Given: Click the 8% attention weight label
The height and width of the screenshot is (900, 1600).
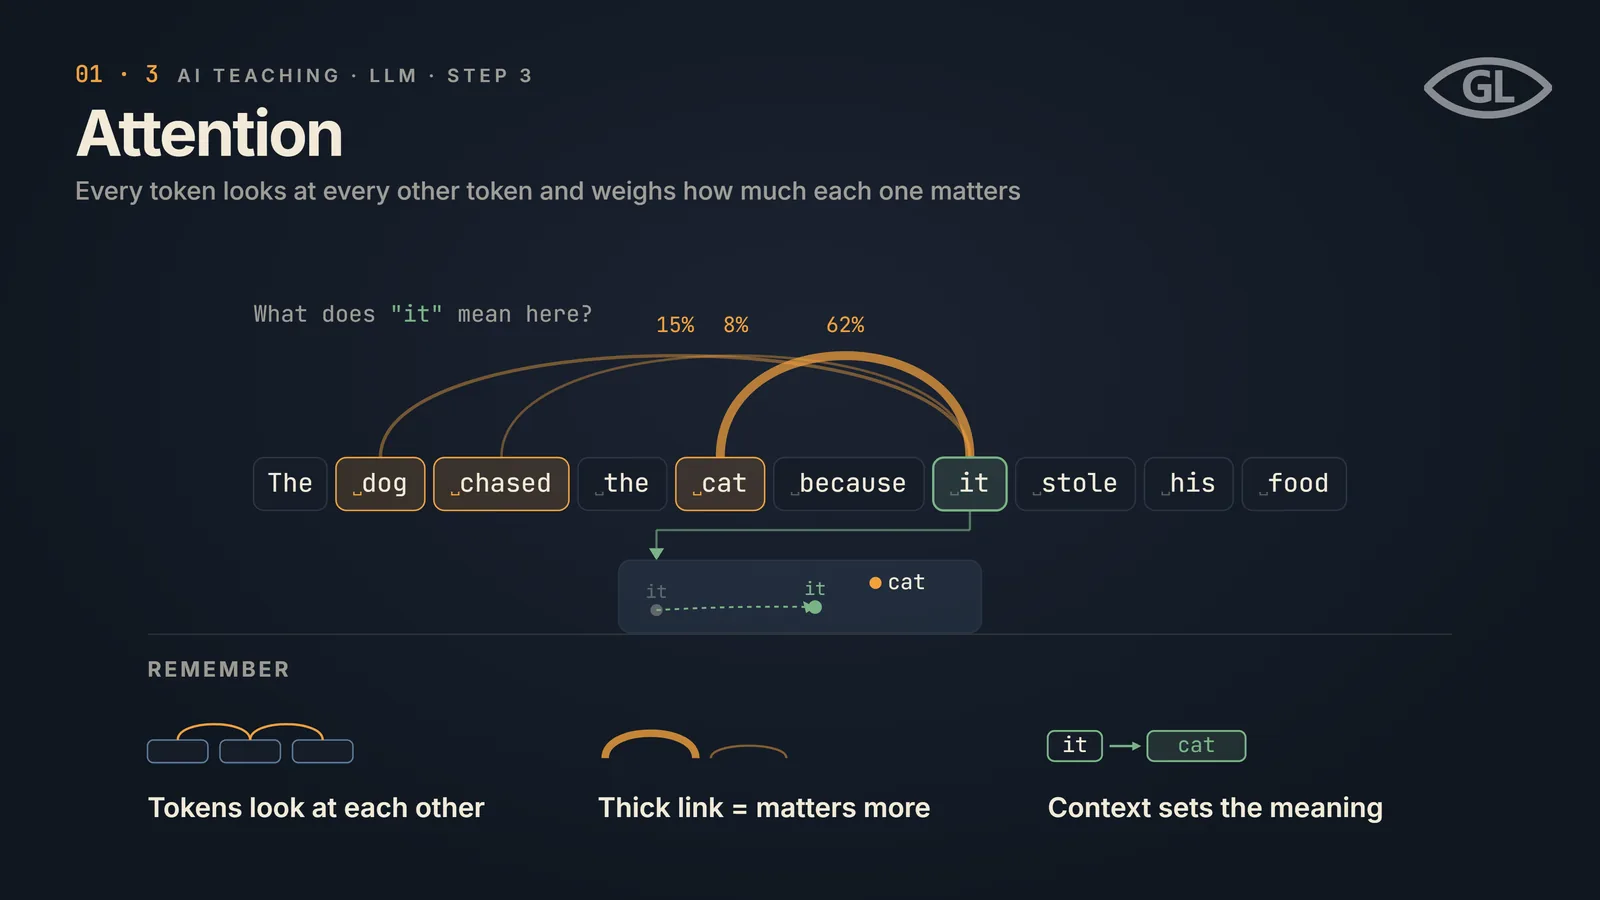Looking at the screenshot, I should 736,325.
